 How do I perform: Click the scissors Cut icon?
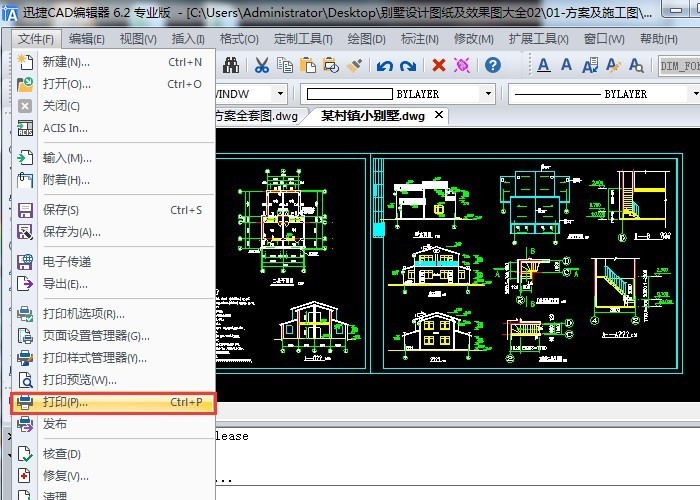261,66
